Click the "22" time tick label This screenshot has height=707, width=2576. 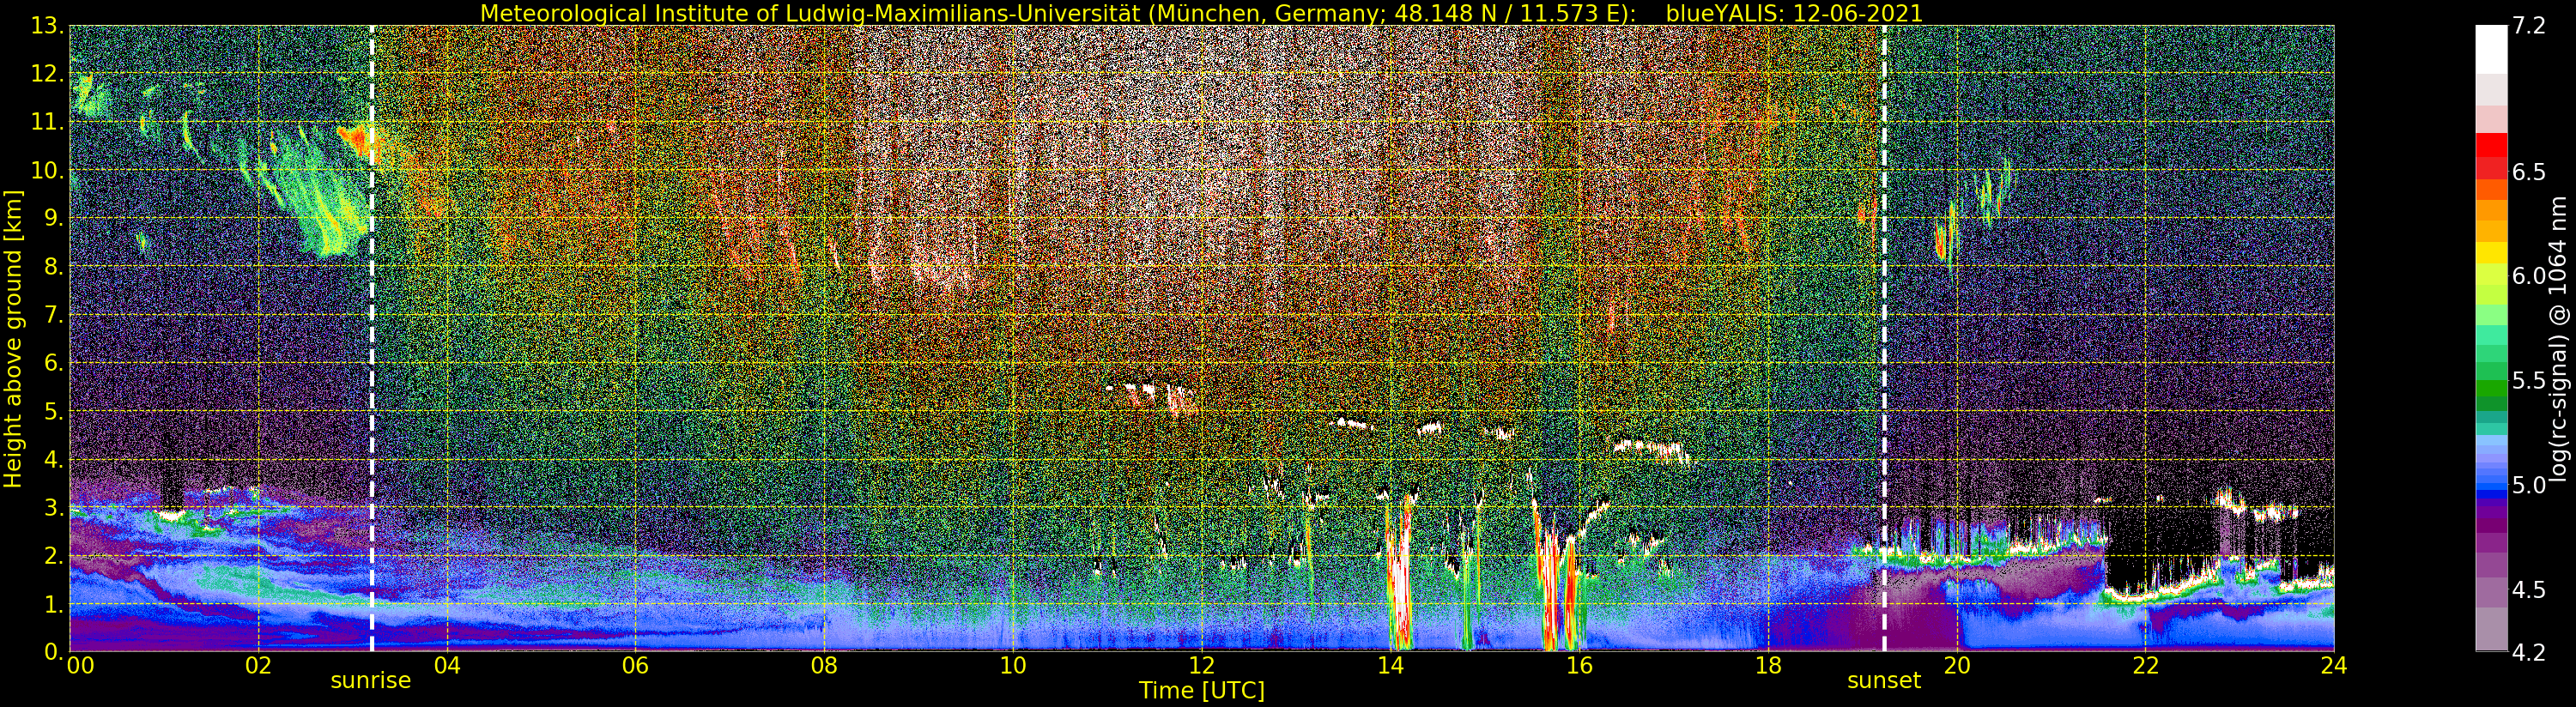[2145, 665]
